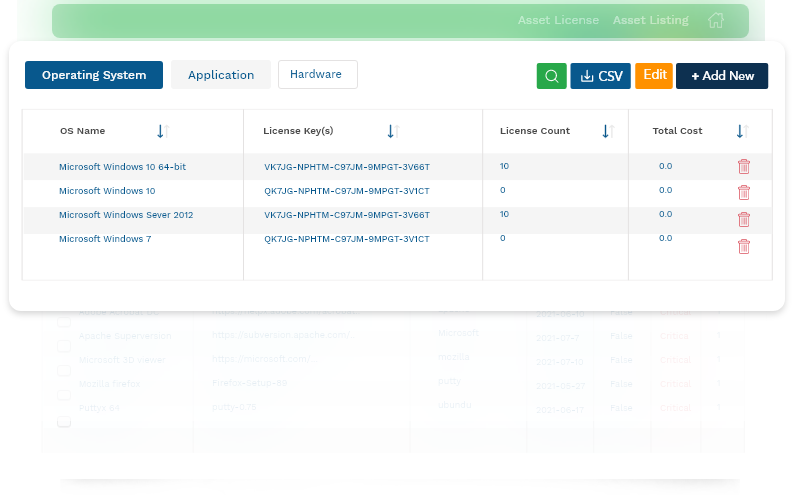Click total cost 0.0 for Microsoft Windows 7
This screenshot has height=495, width=794.
point(665,238)
